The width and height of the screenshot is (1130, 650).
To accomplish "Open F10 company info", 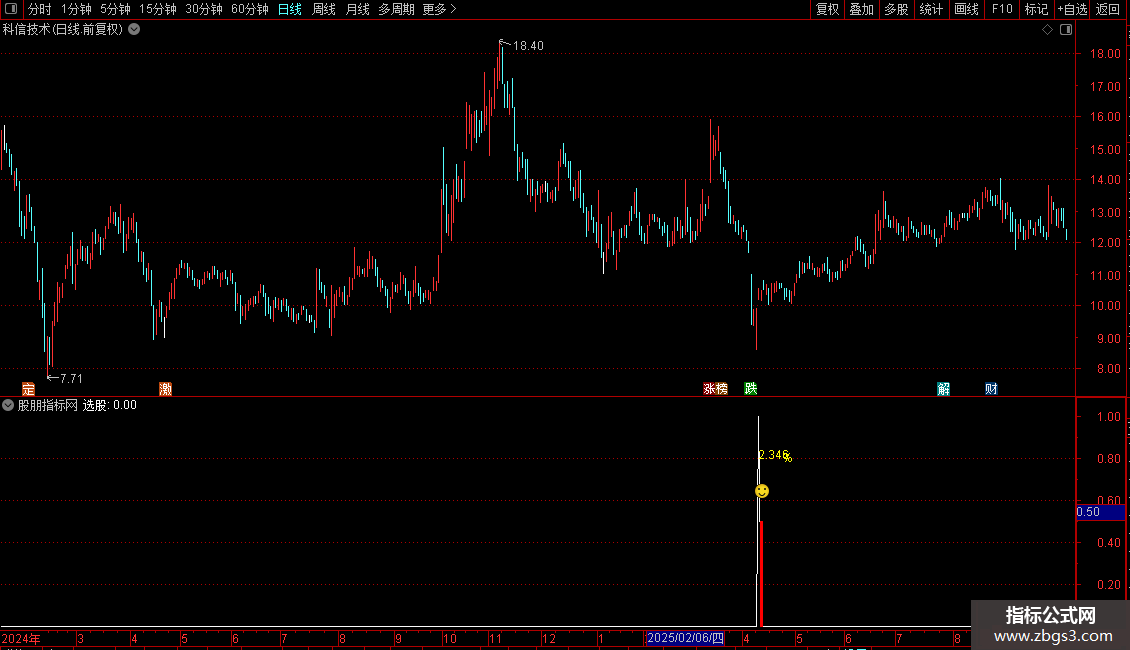I will click(1002, 9).
